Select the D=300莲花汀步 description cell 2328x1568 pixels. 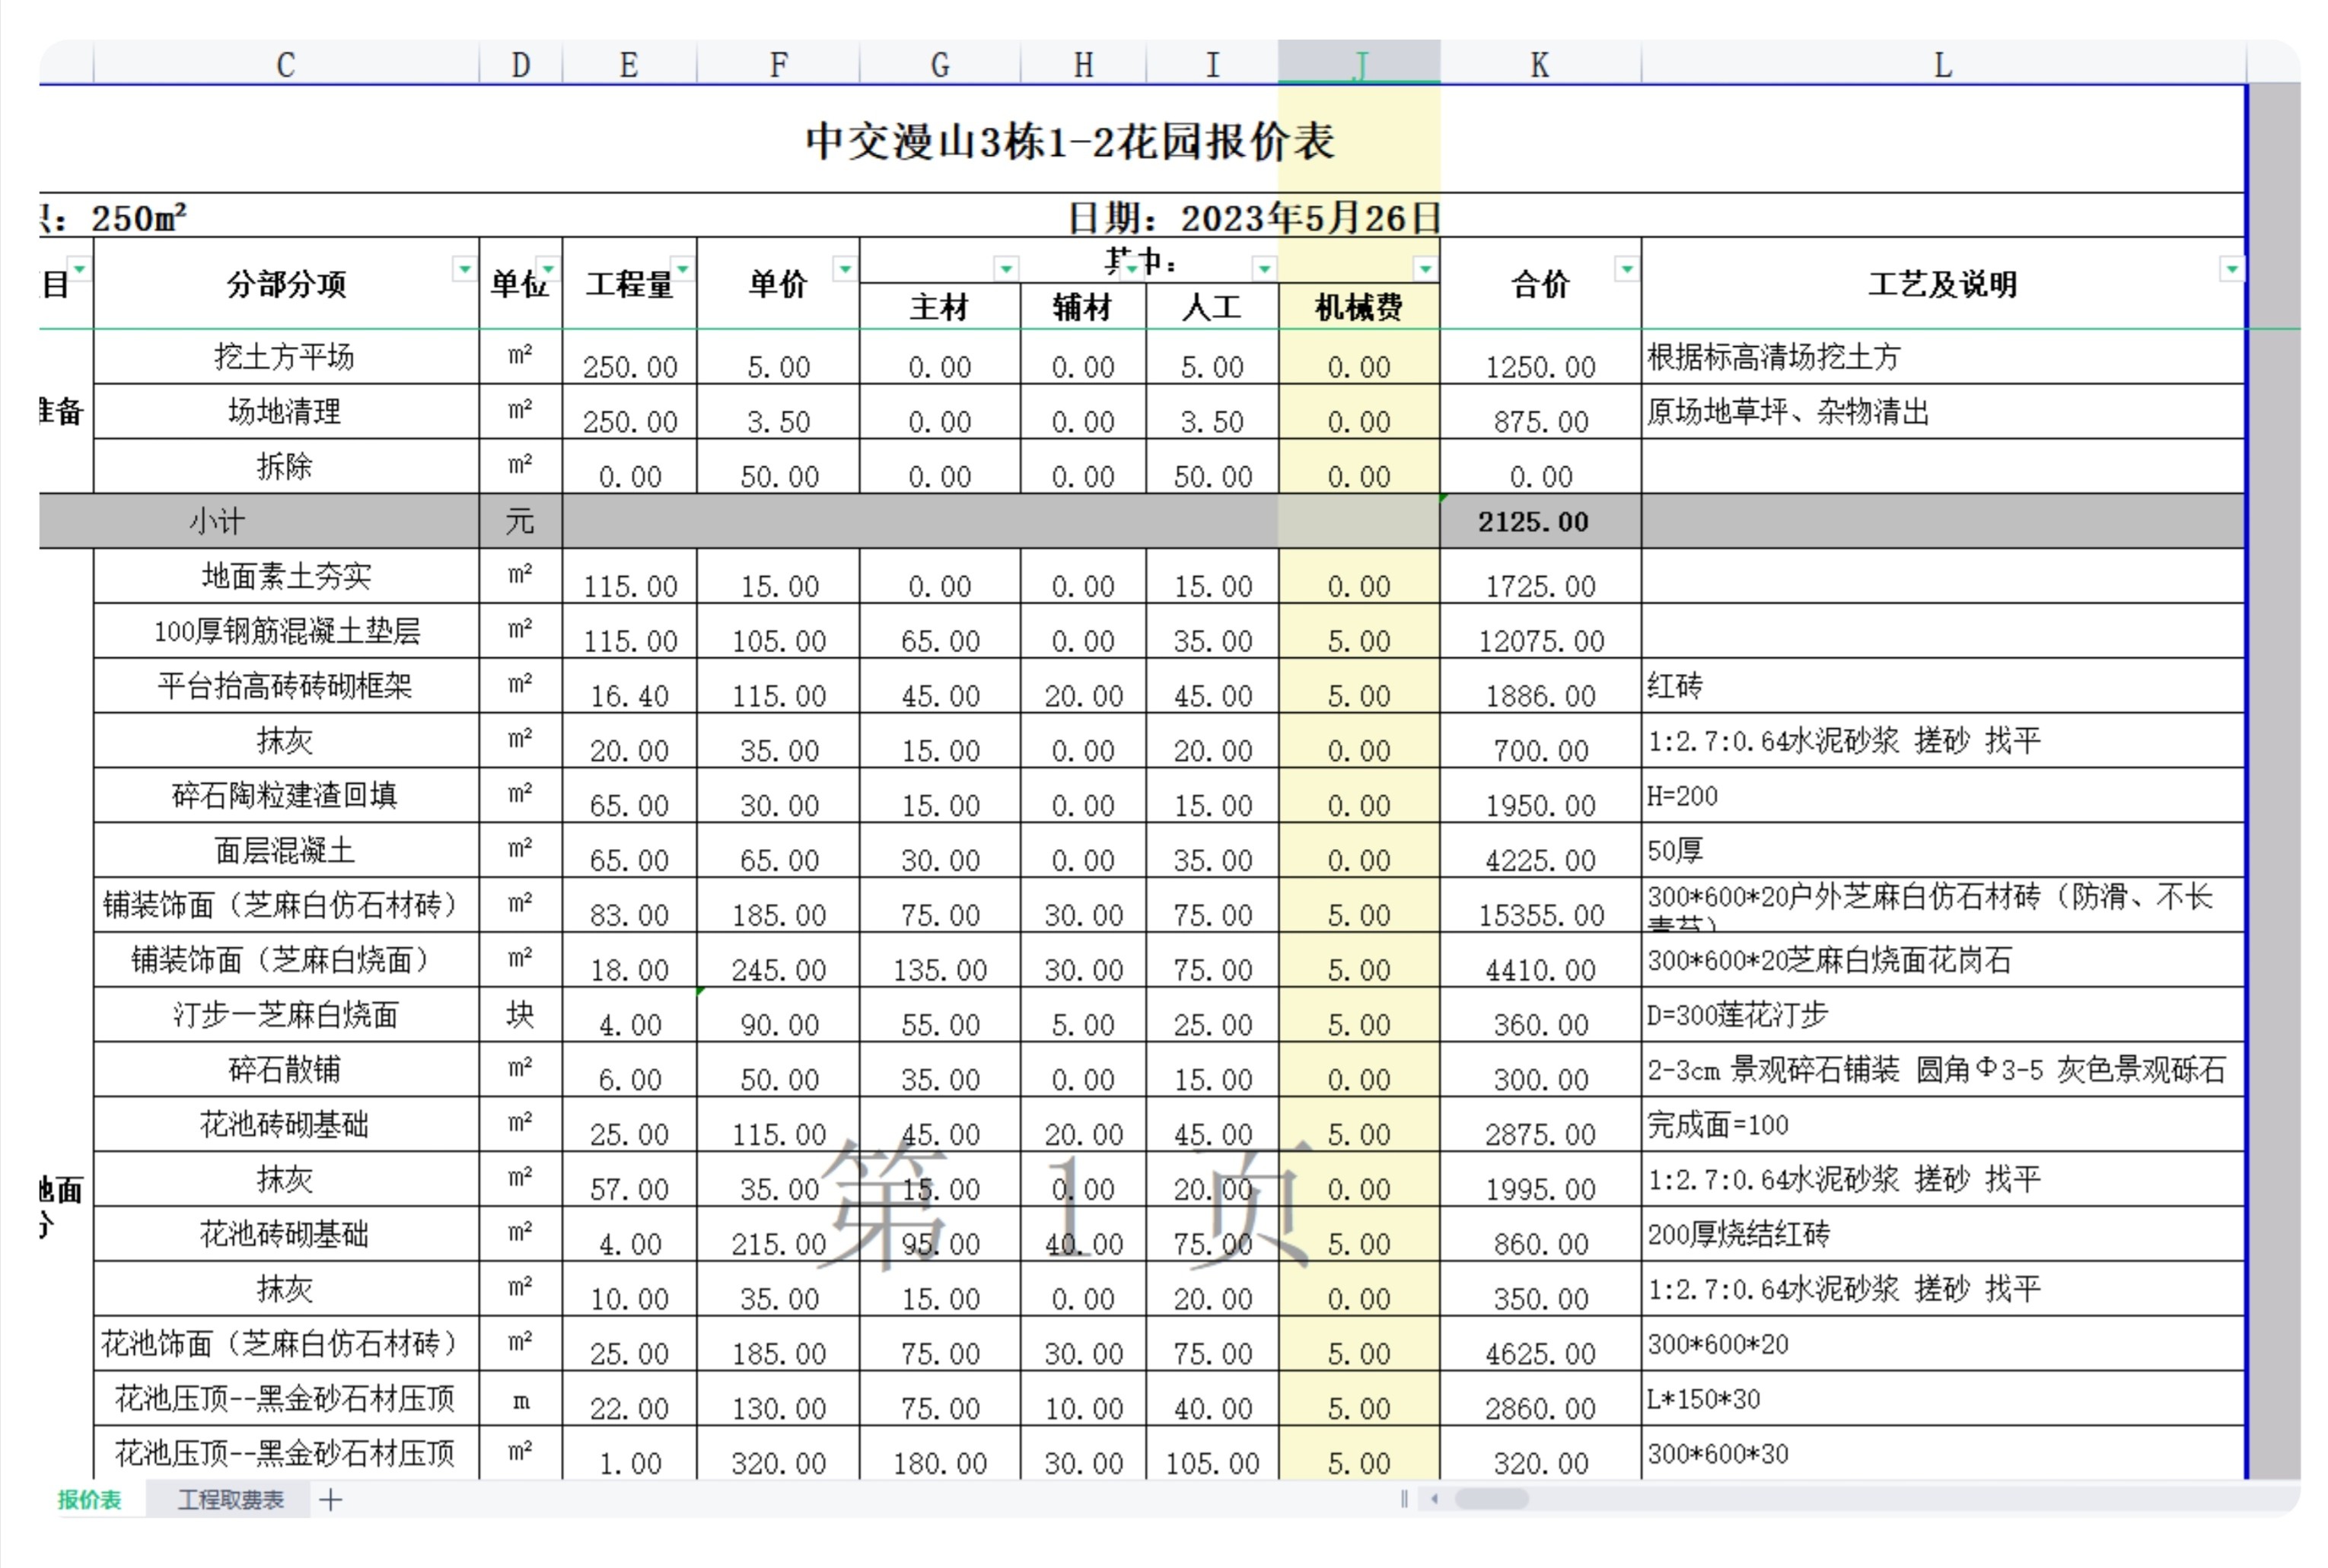[1943, 1015]
